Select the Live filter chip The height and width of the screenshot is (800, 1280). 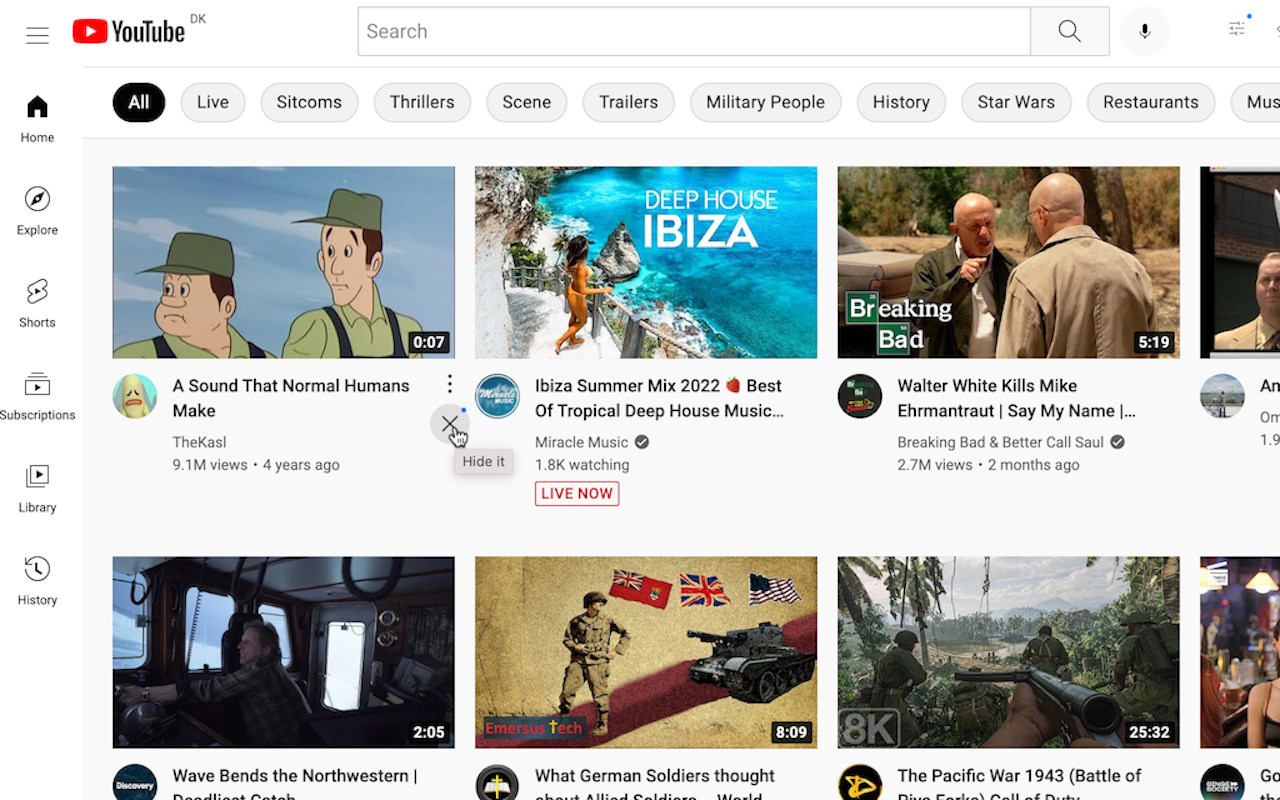[213, 102]
